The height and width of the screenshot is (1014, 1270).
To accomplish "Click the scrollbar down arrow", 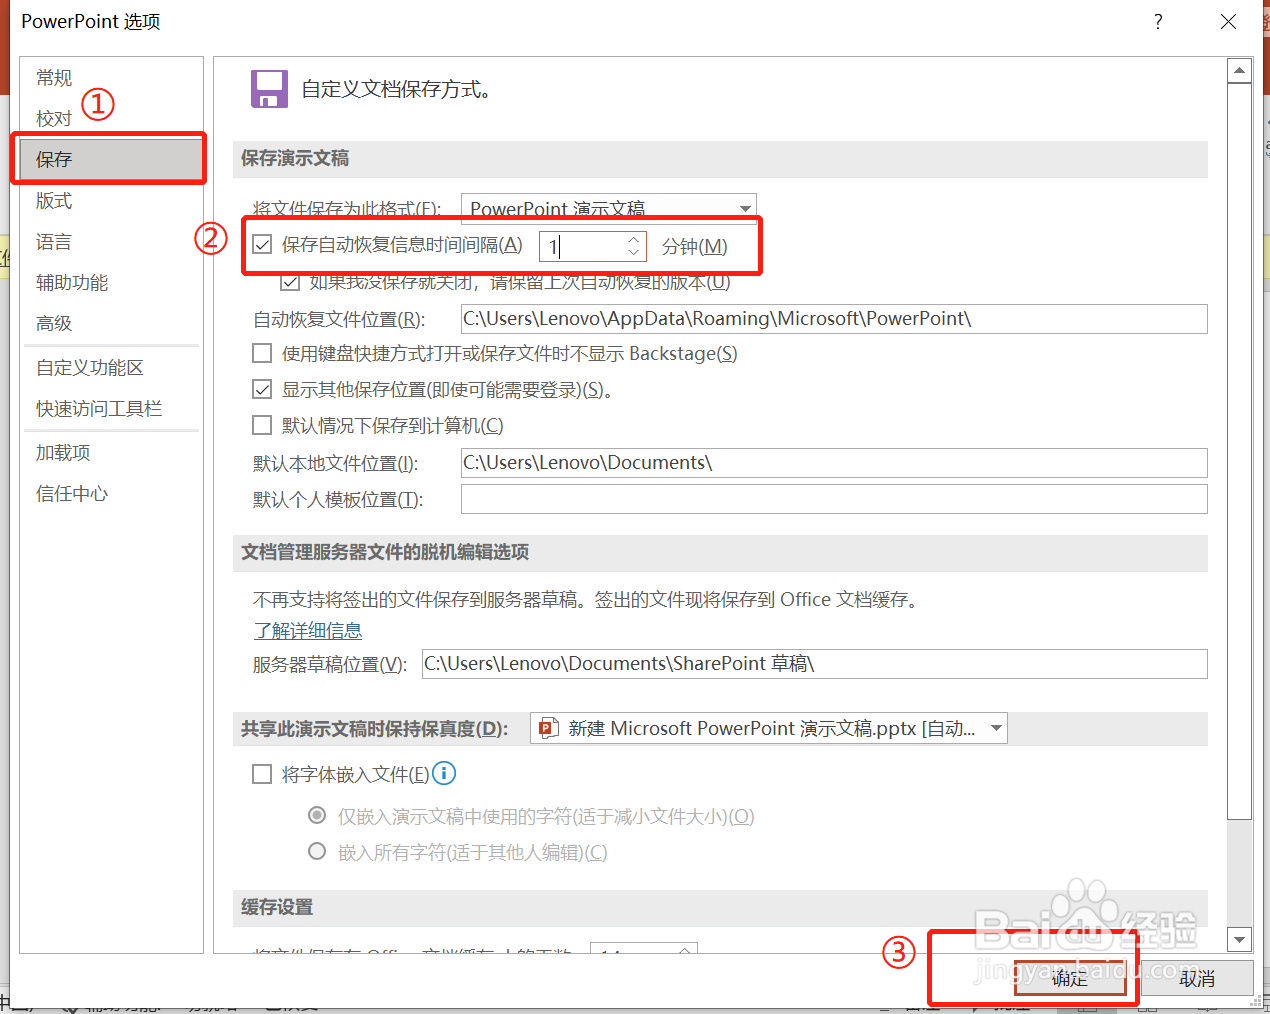I will tap(1240, 940).
